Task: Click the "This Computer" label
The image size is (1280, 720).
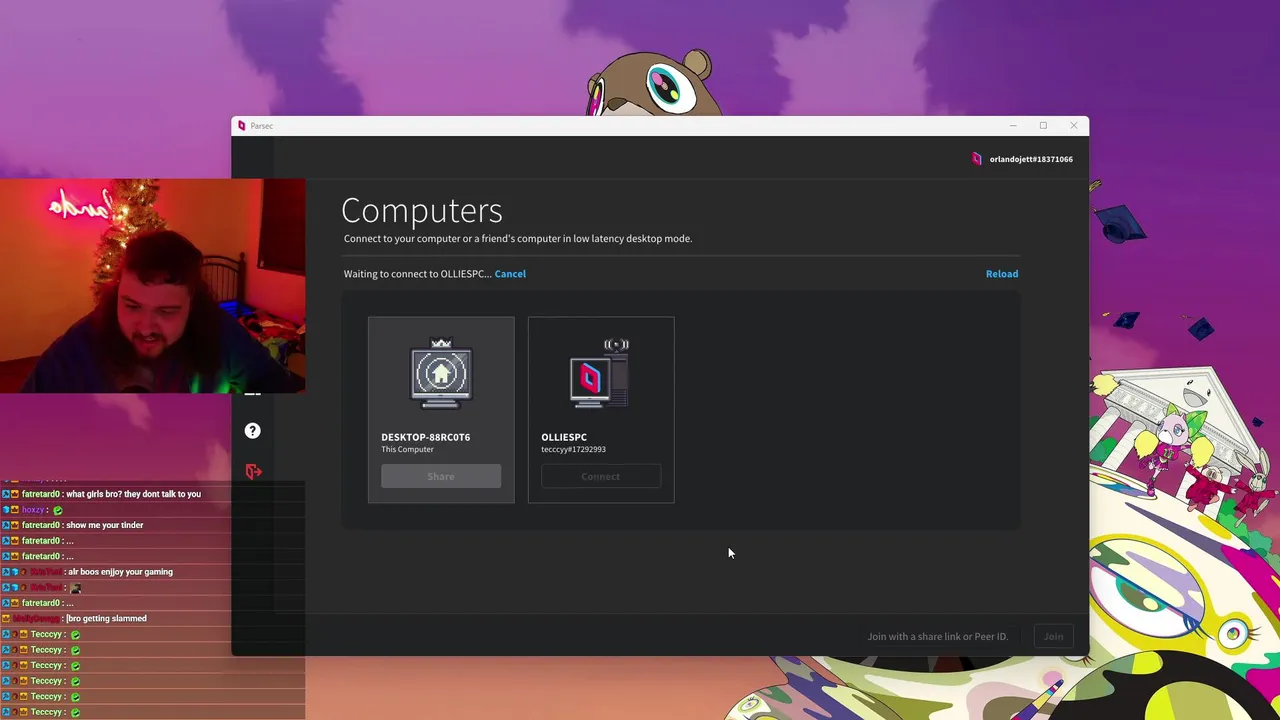Action: click(407, 450)
